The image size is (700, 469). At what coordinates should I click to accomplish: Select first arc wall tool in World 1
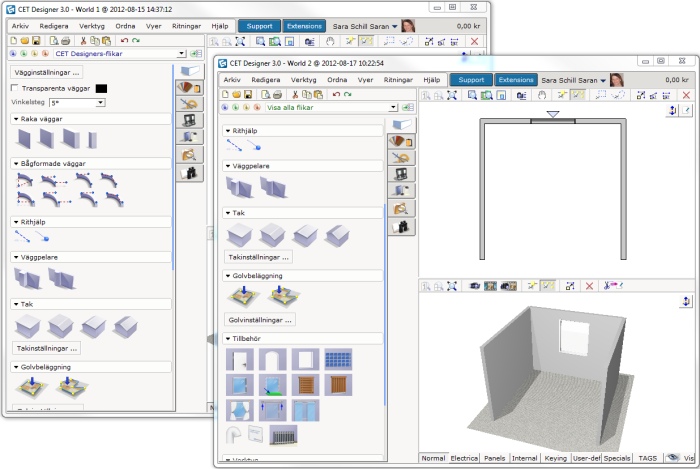(24, 180)
